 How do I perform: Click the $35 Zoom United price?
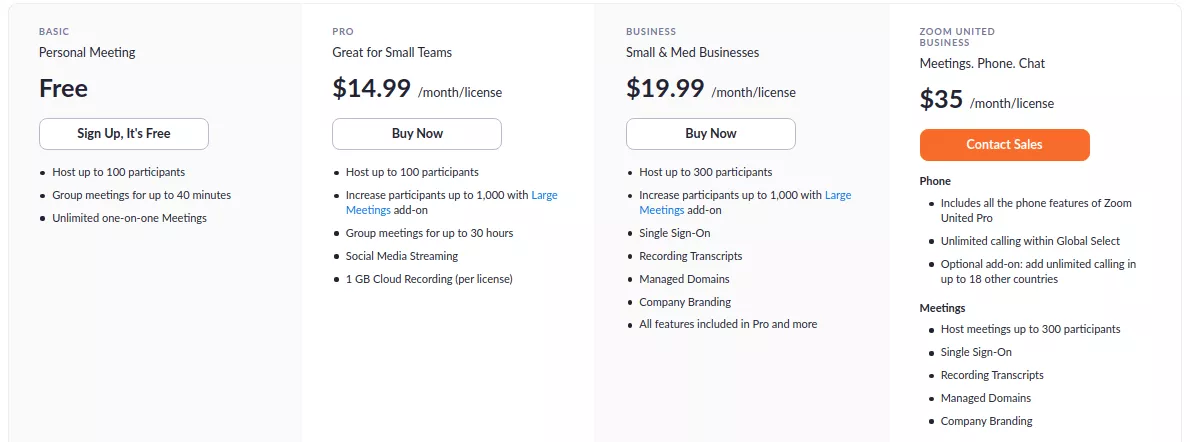(x=941, y=100)
